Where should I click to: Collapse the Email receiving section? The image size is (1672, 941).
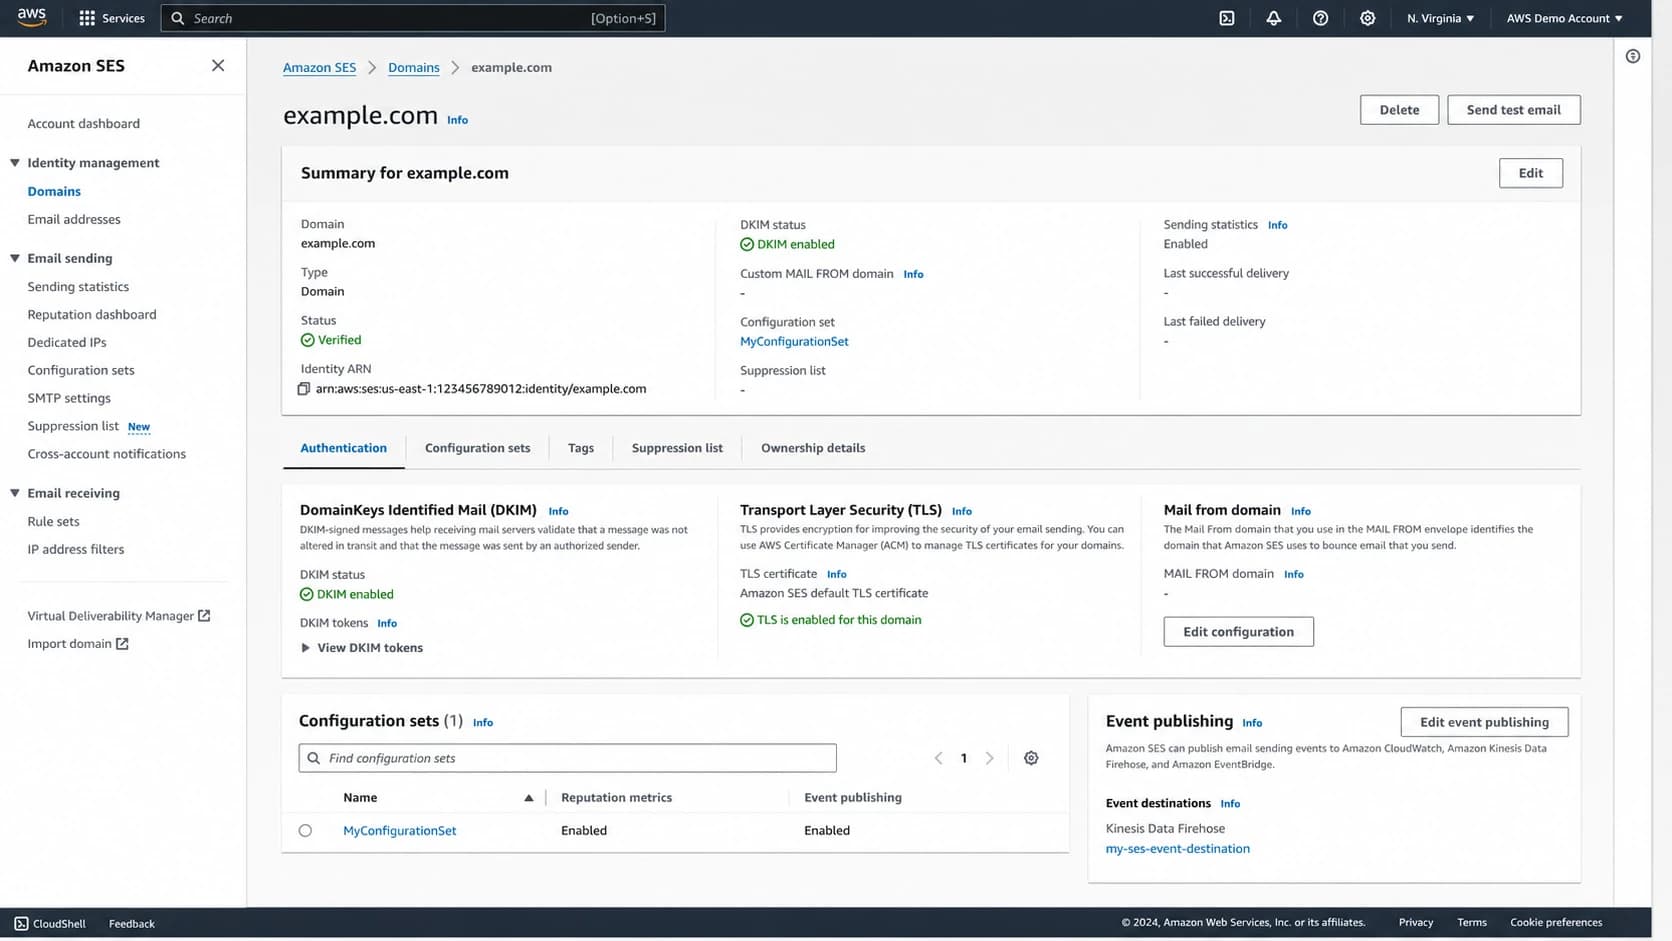(15, 493)
